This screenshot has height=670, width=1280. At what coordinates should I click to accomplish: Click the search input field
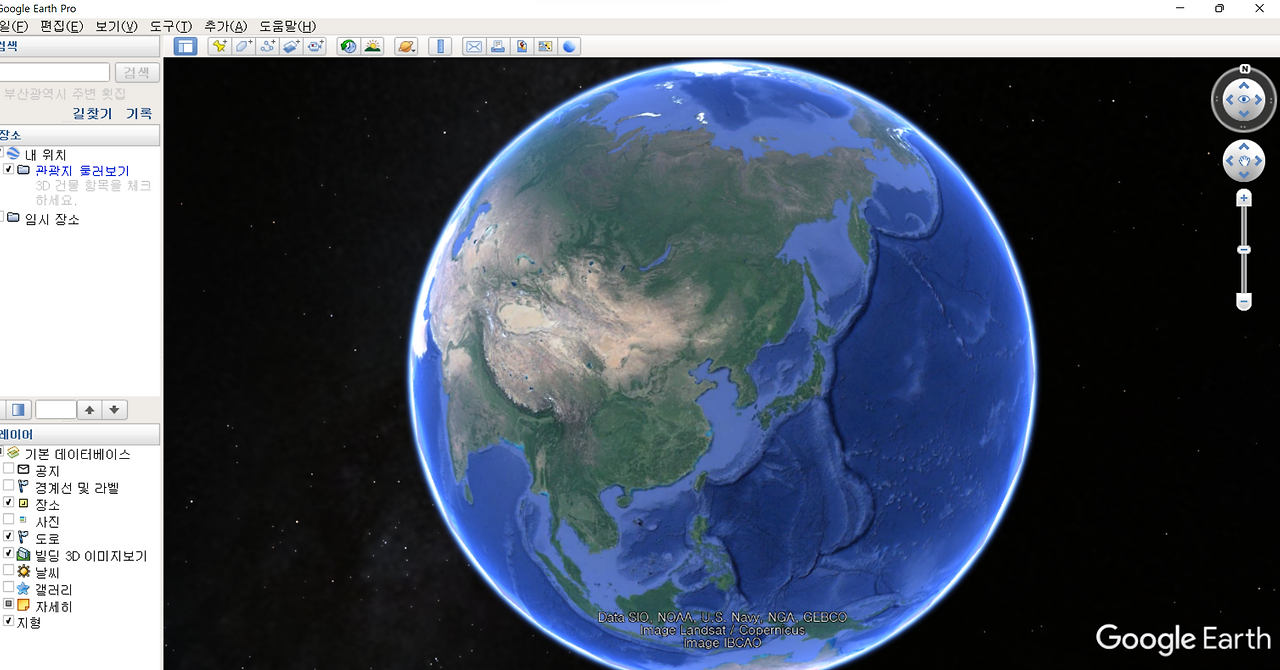coord(54,72)
